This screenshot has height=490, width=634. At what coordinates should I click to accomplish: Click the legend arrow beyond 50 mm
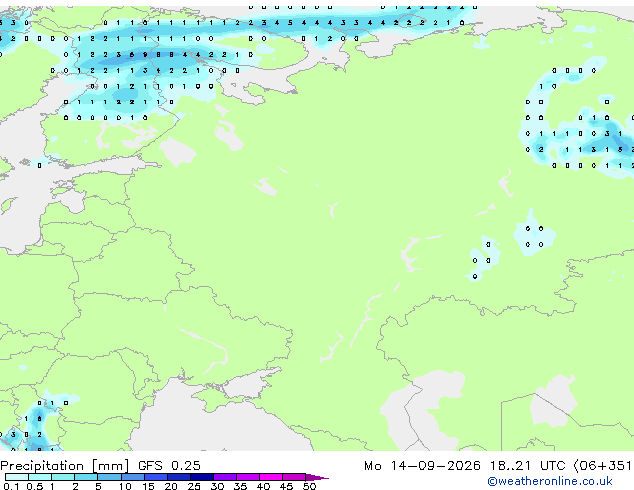[x=317, y=477]
